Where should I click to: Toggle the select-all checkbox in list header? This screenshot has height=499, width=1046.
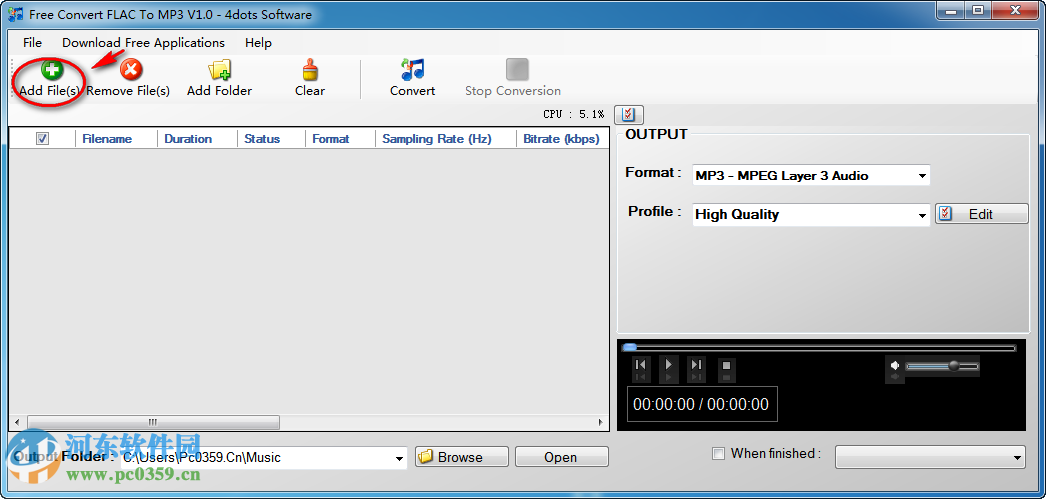click(43, 139)
